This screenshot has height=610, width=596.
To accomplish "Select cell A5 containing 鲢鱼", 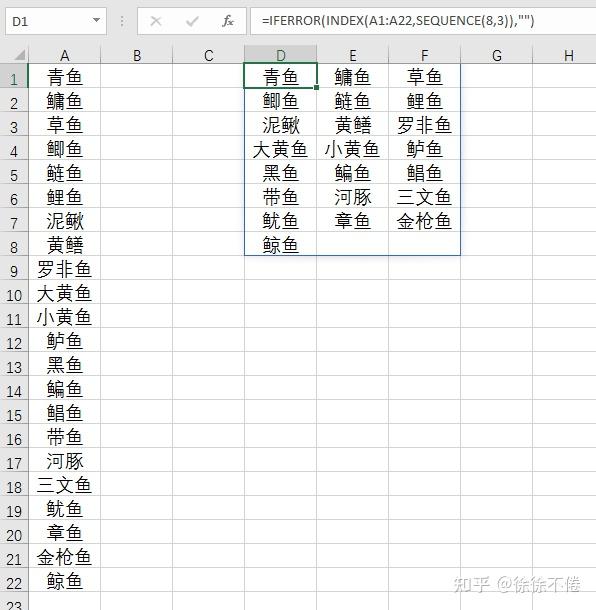I will (65, 172).
